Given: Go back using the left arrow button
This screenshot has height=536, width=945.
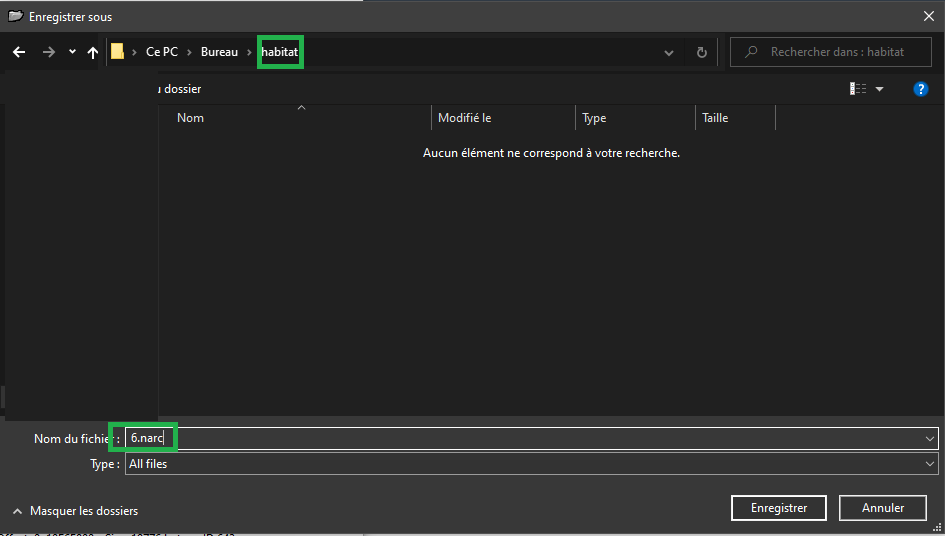Looking at the screenshot, I should tap(19, 52).
